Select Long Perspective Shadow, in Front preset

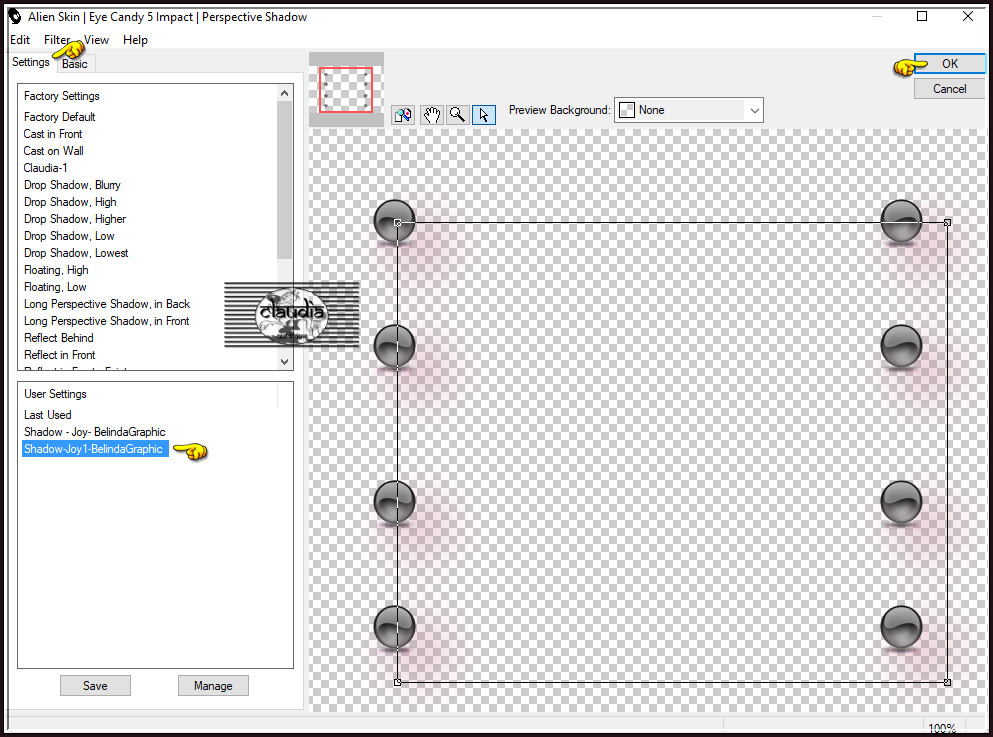[106, 322]
